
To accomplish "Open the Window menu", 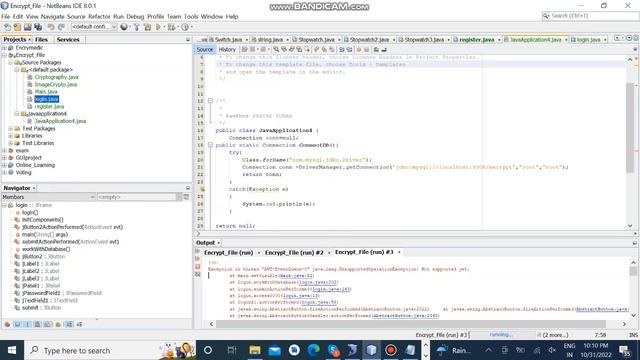I will click(x=212, y=16).
